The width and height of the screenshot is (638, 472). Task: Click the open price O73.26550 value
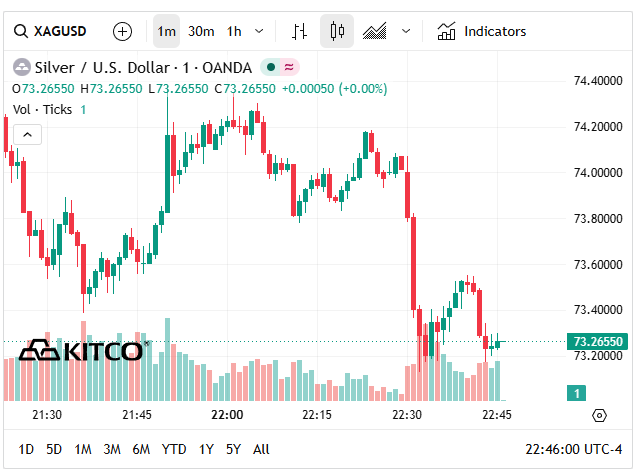tap(43, 89)
